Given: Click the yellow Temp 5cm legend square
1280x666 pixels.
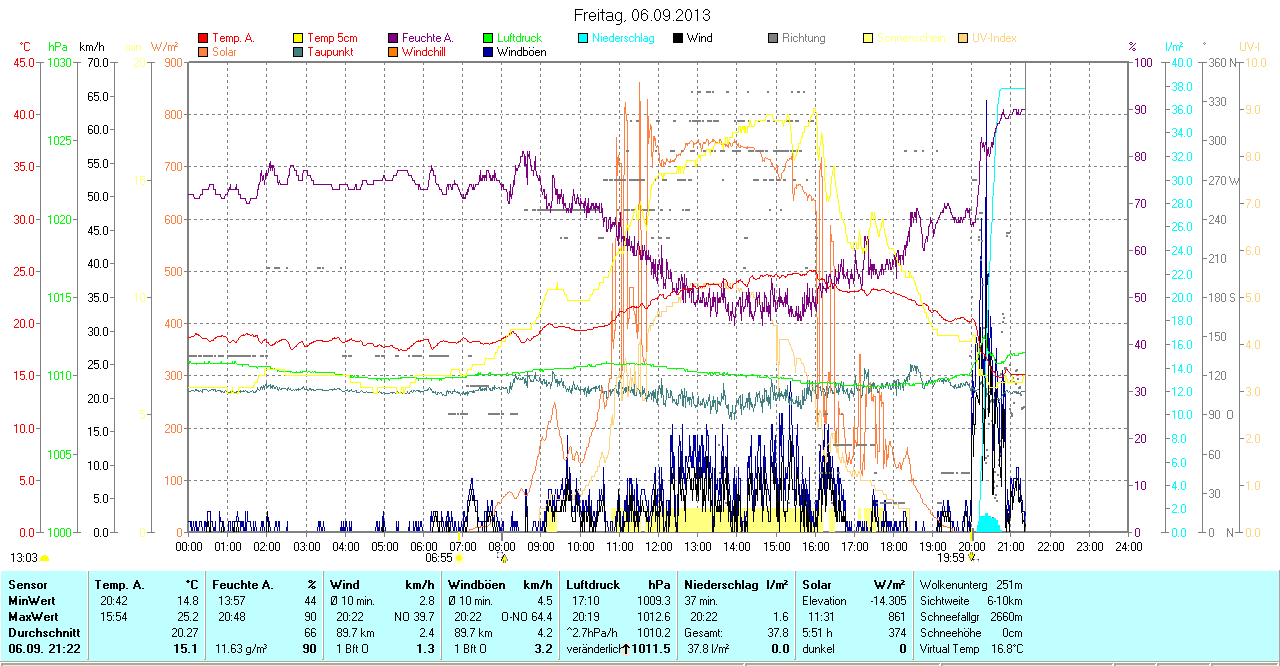Looking at the screenshot, I should point(298,38).
